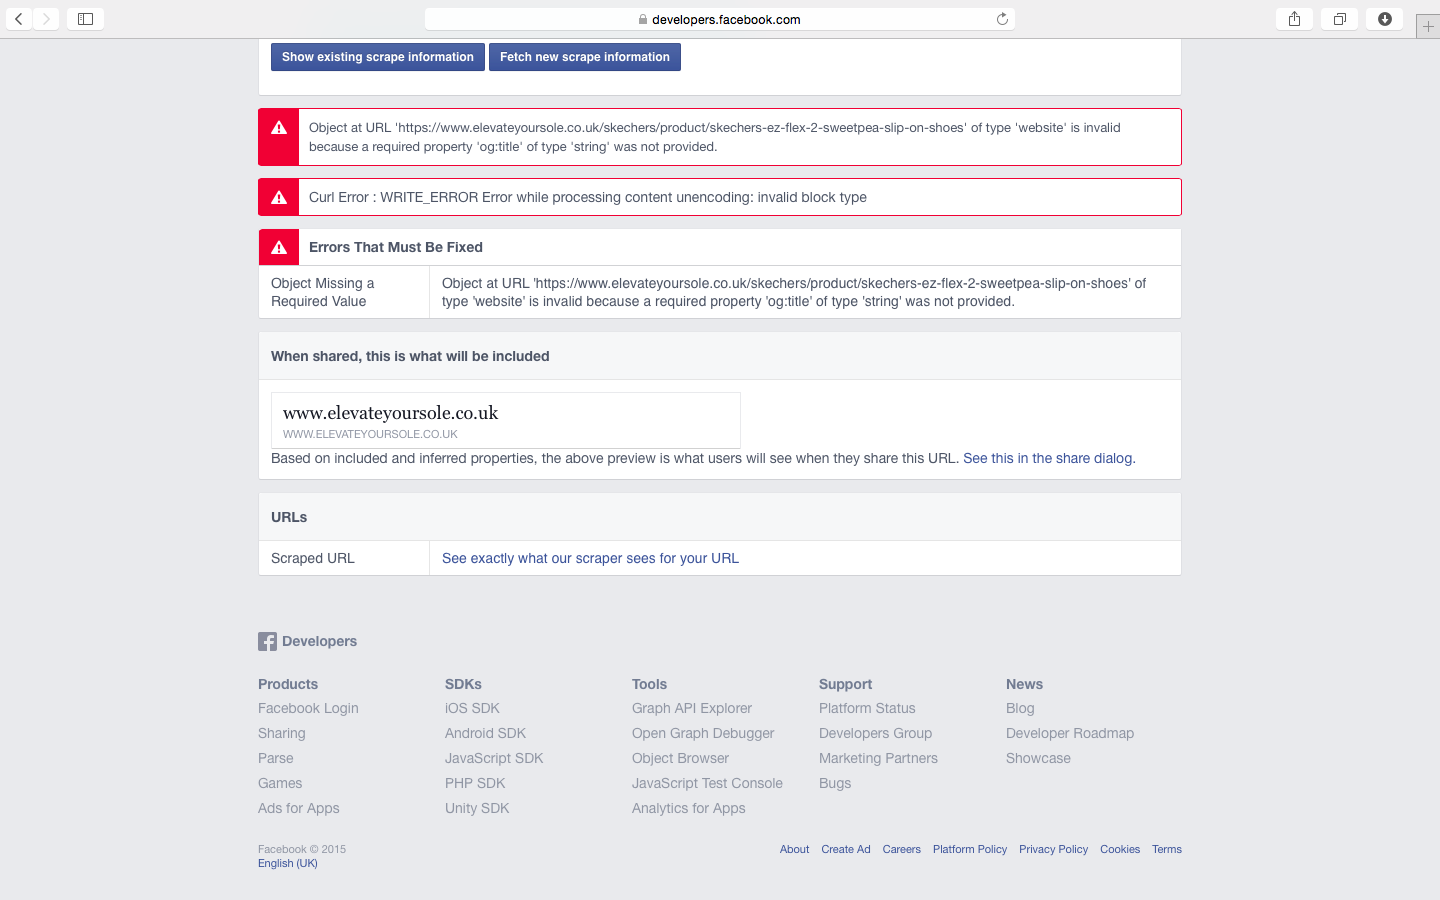Select English (UK) language link

coord(288,863)
